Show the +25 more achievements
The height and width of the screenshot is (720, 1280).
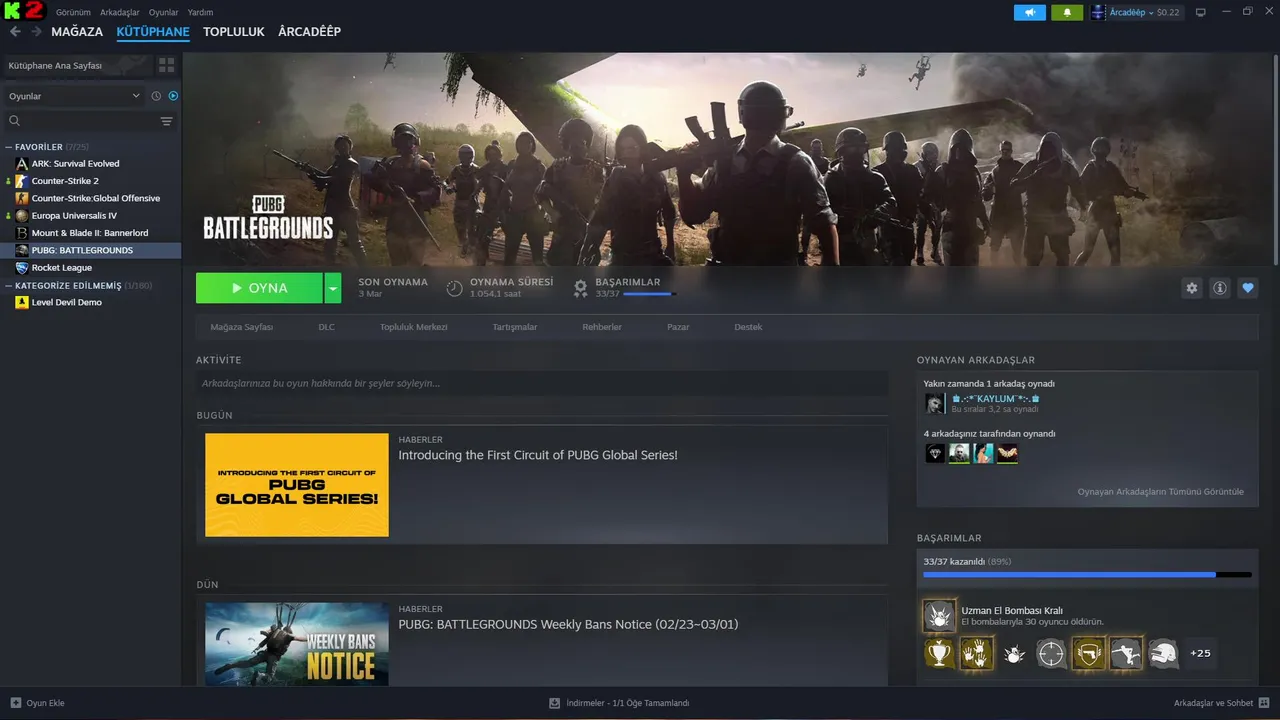coord(1201,654)
